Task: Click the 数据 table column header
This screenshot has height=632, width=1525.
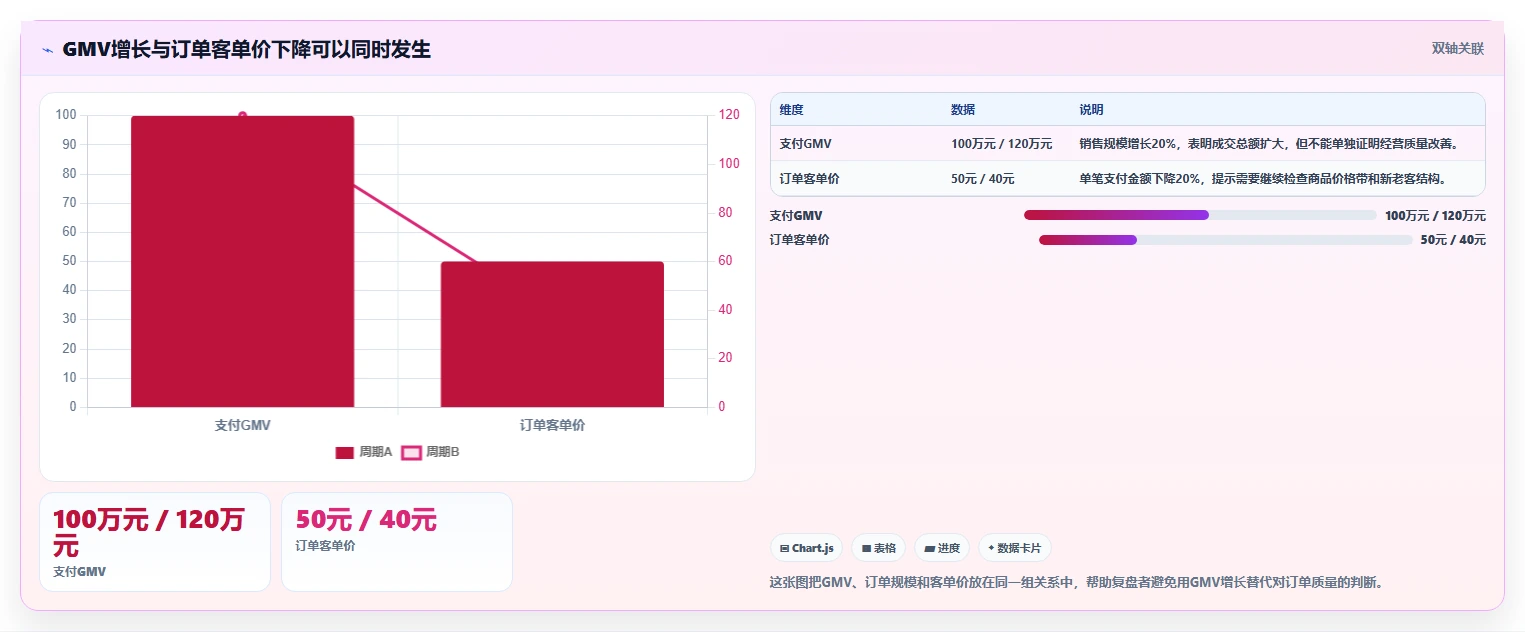Action: point(963,110)
